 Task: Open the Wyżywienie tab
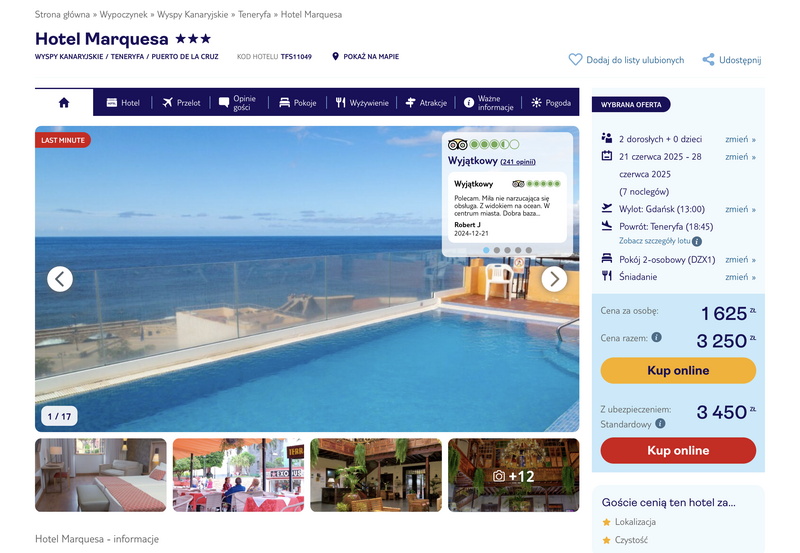(x=362, y=103)
